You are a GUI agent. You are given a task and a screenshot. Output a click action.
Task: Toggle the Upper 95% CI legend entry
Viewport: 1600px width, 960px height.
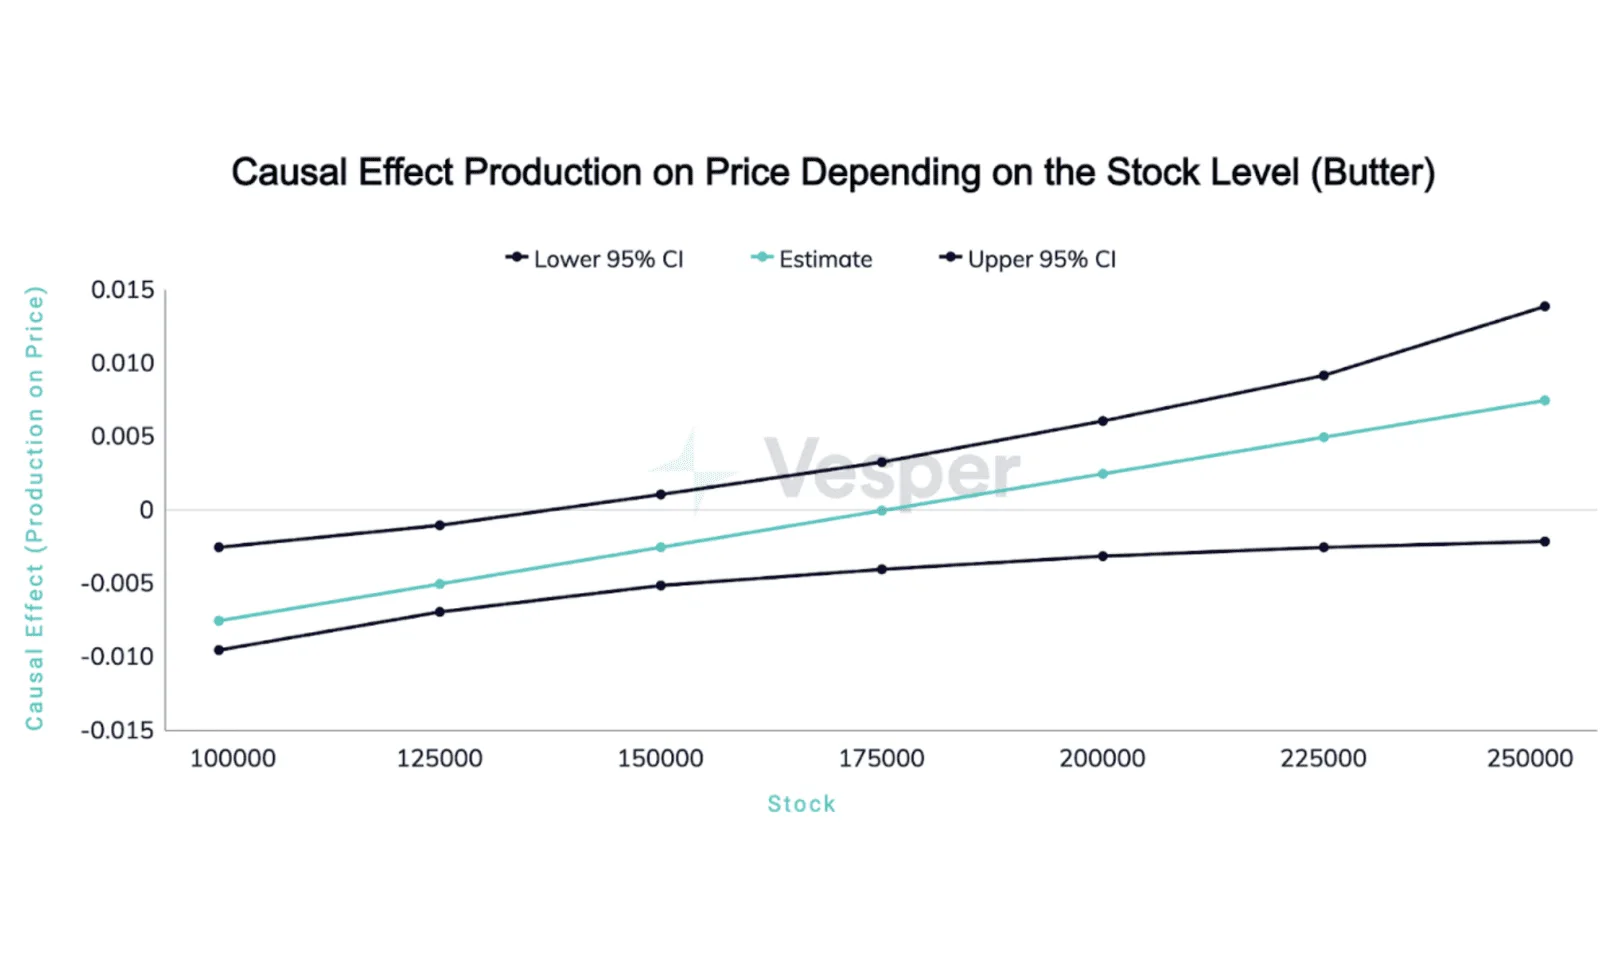tap(1028, 259)
